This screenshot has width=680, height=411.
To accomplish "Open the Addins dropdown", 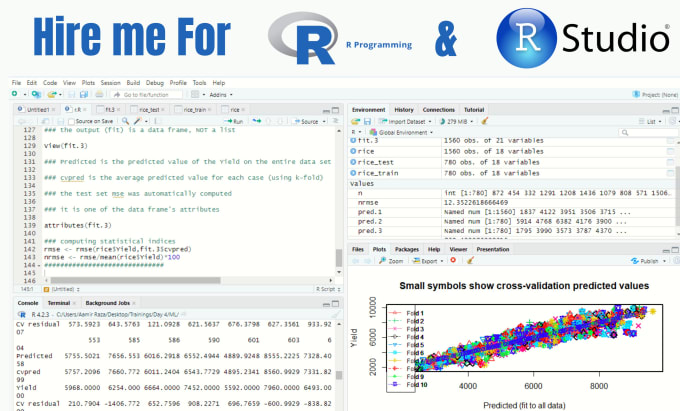I will coord(221,95).
